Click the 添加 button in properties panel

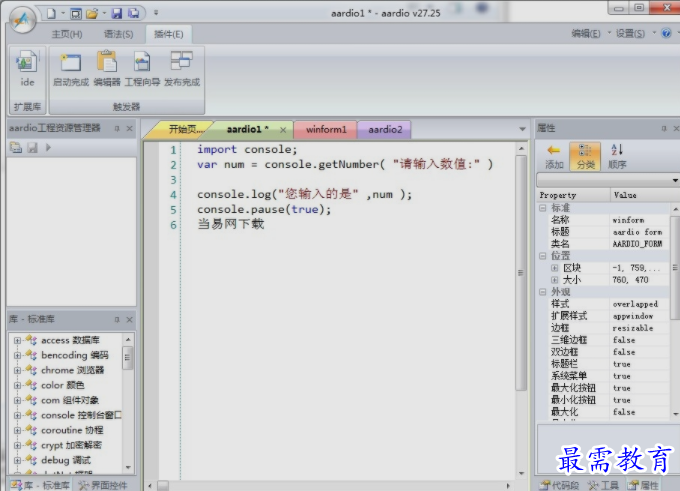point(554,156)
